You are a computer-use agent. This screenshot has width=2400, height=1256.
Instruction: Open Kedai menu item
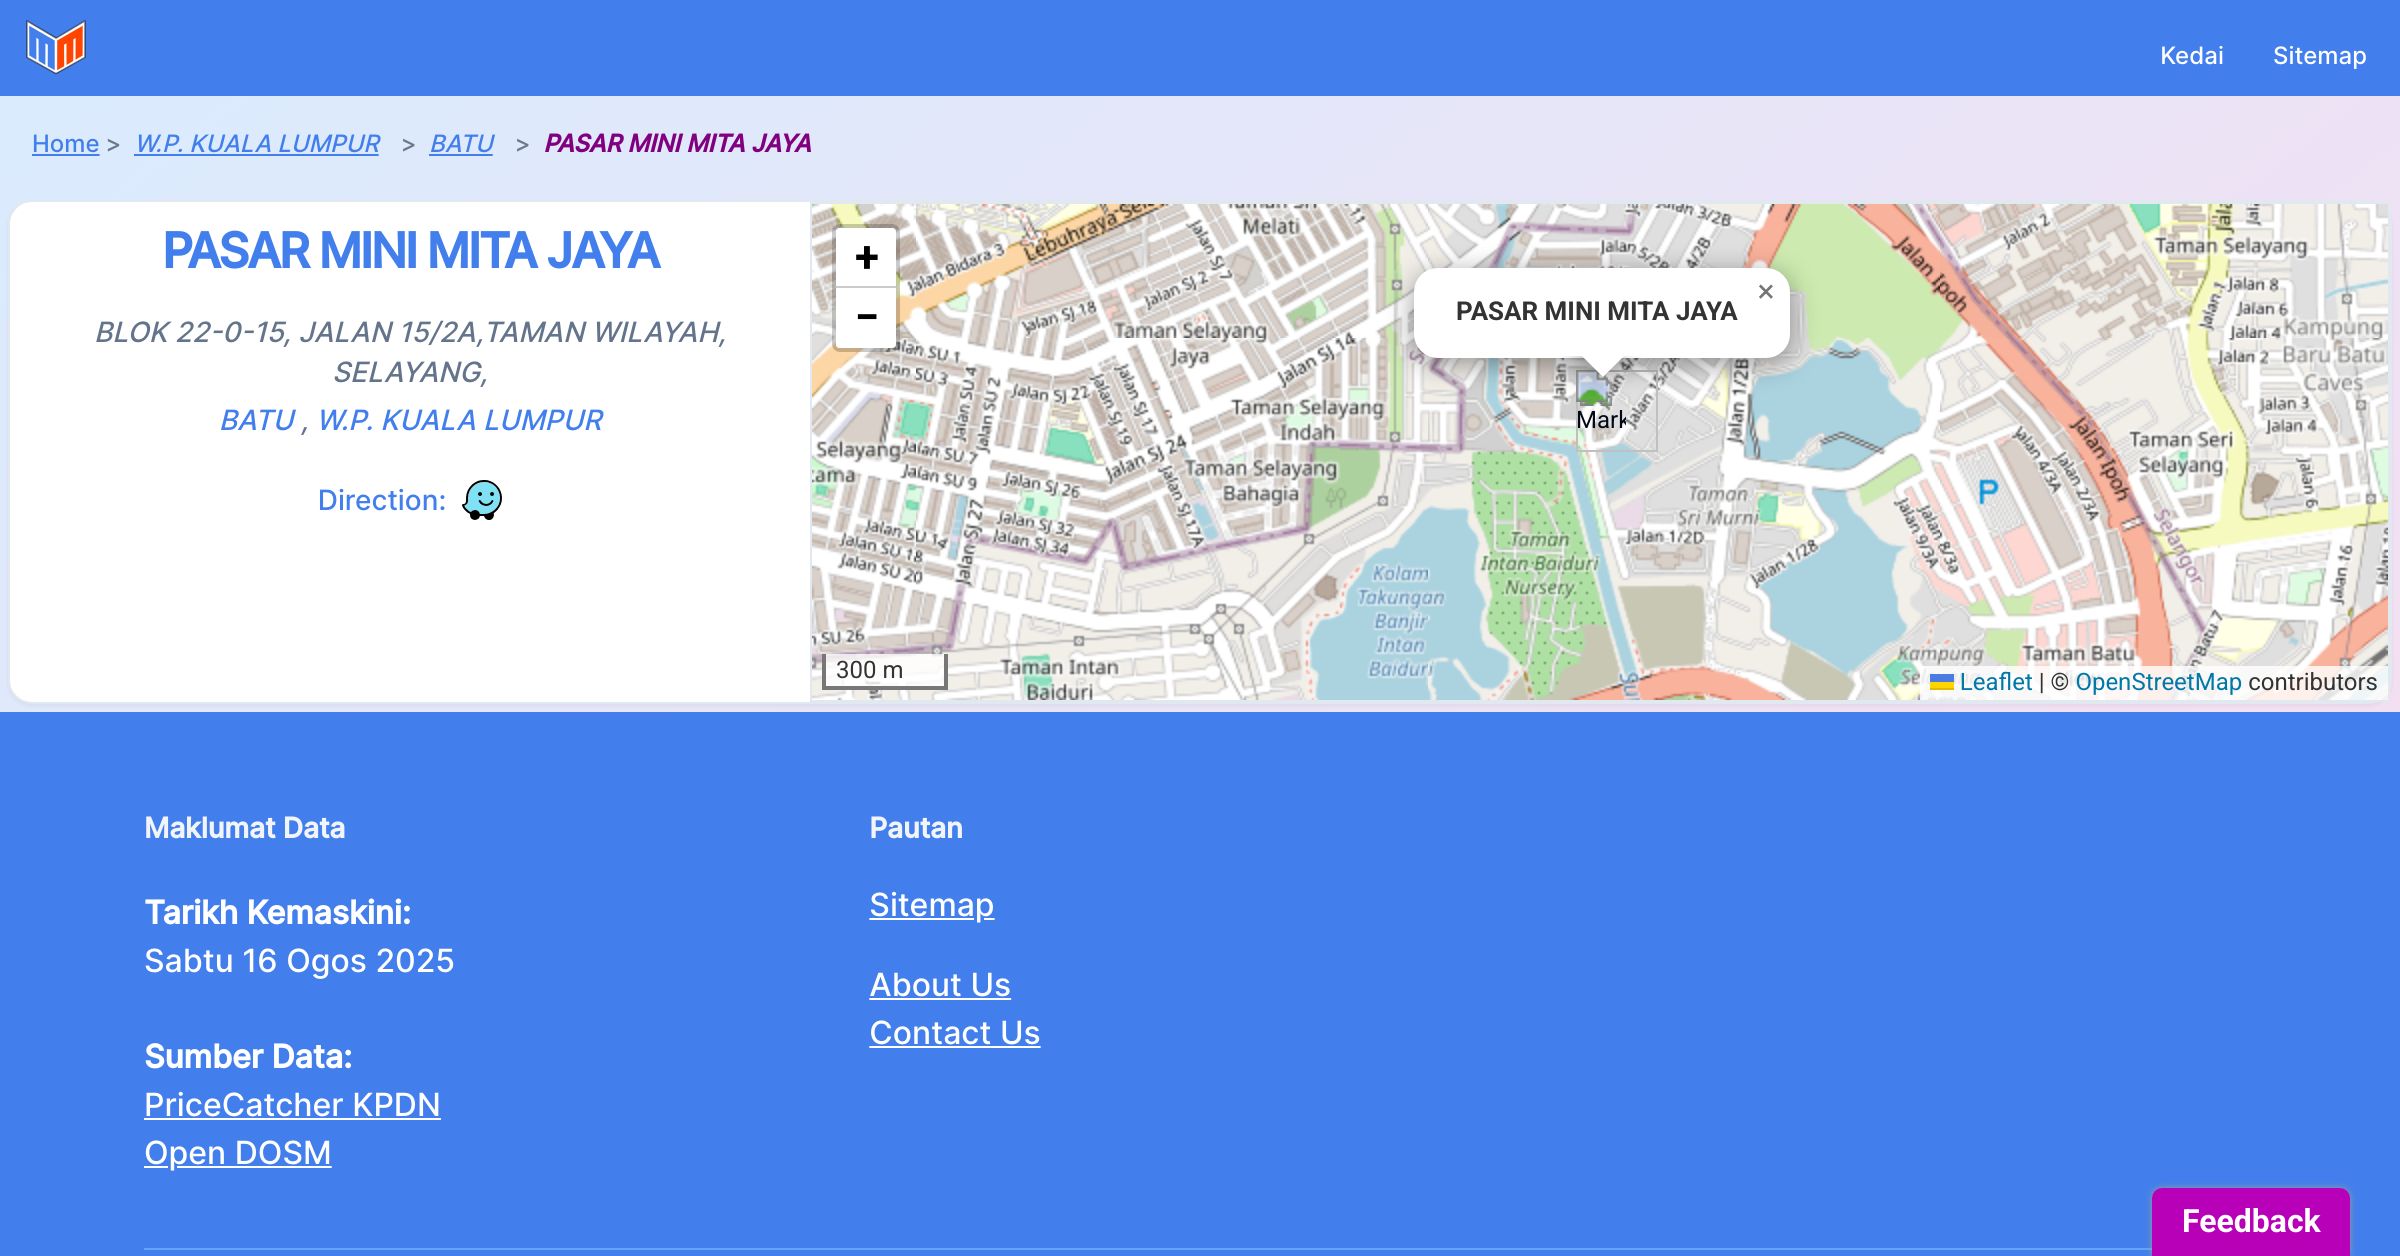pos(2191,56)
